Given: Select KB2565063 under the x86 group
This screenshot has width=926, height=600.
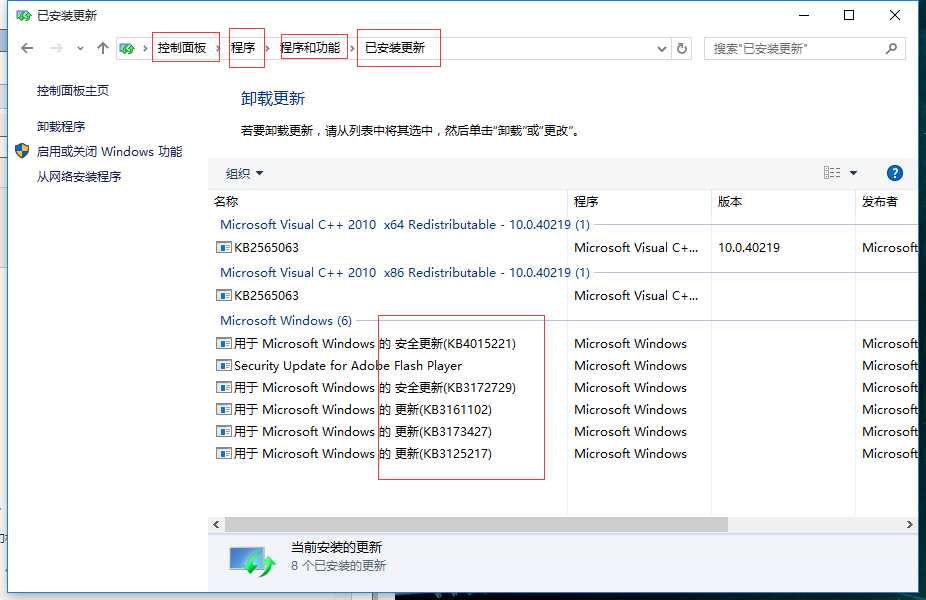Looking at the screenshot, I should [x=266, y=296].
